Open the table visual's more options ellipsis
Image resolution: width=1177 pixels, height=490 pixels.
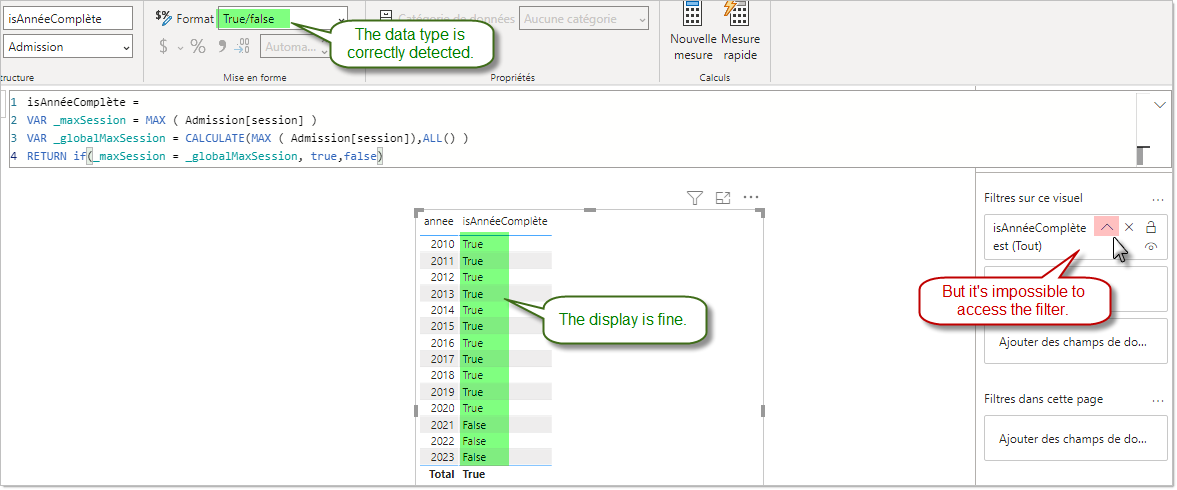751,197
